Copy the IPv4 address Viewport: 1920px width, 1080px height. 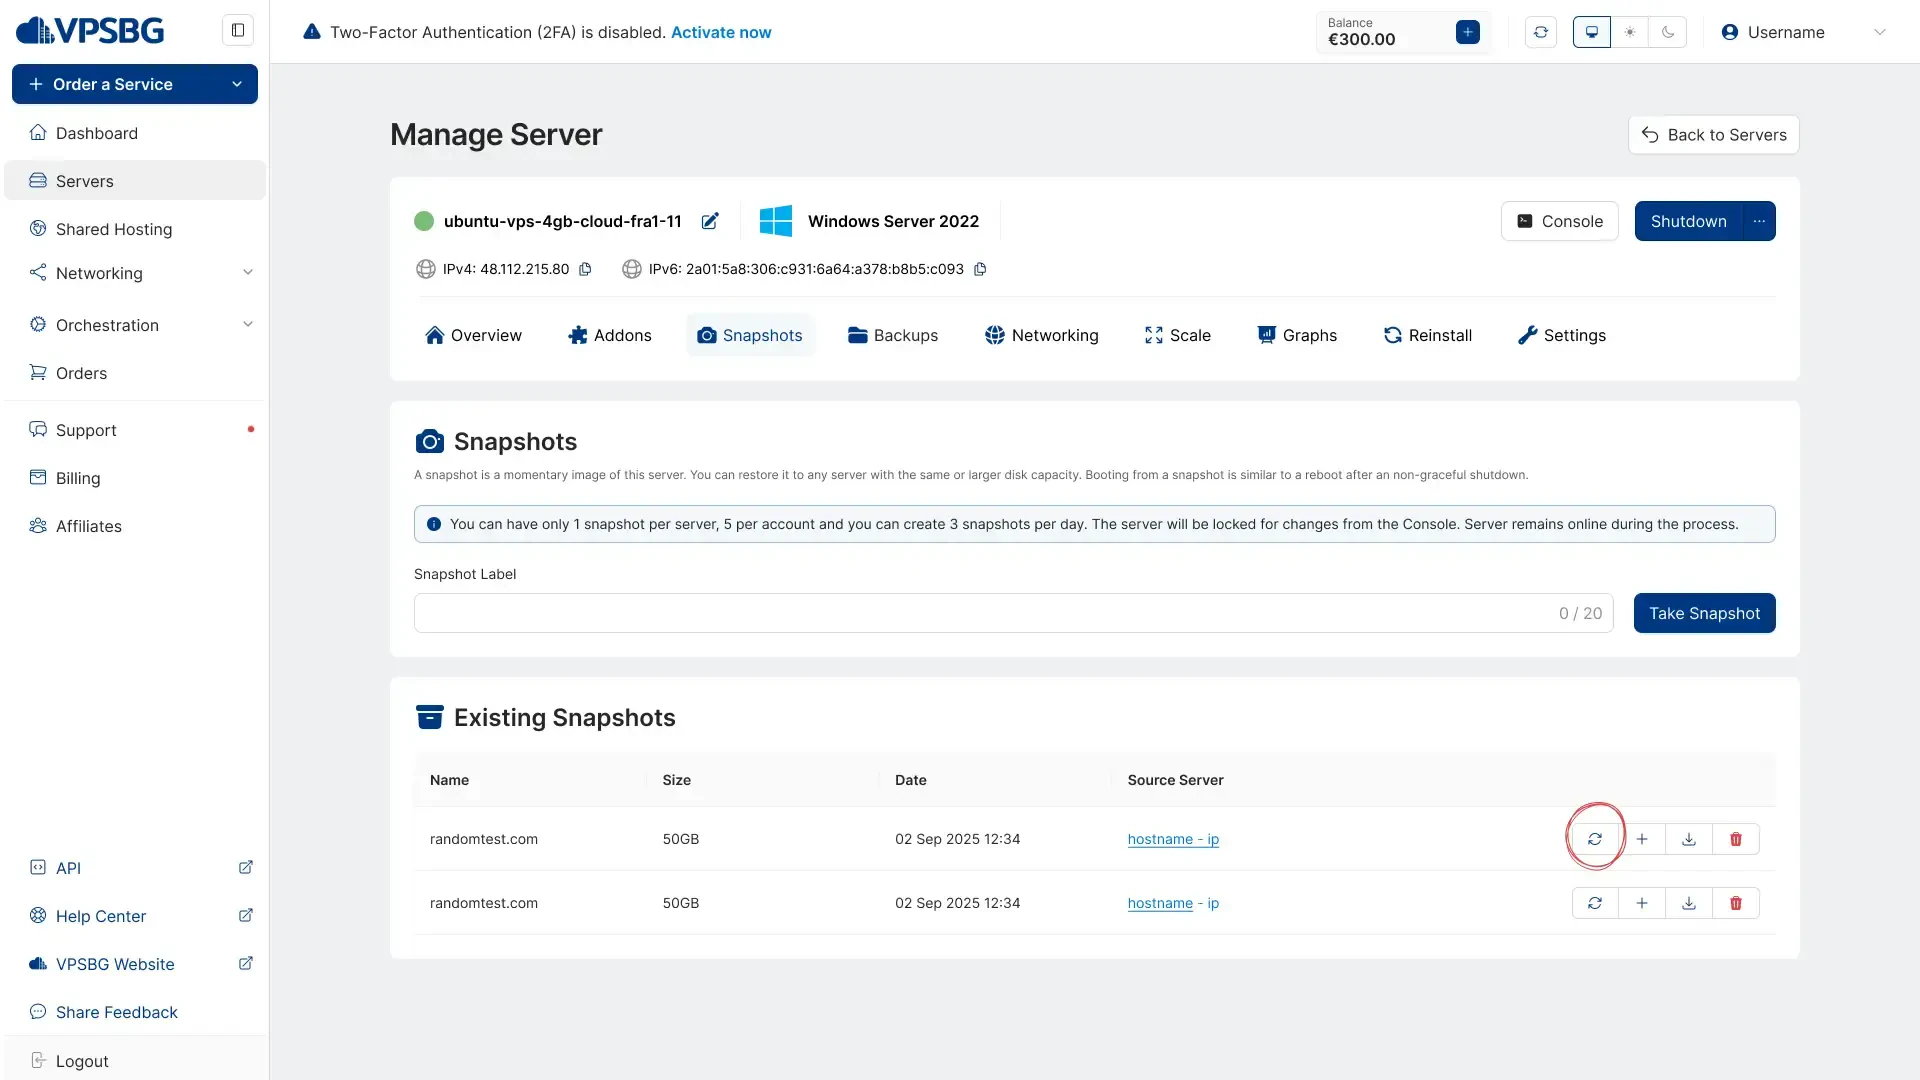pyautogui.click(x=586, y=269)
